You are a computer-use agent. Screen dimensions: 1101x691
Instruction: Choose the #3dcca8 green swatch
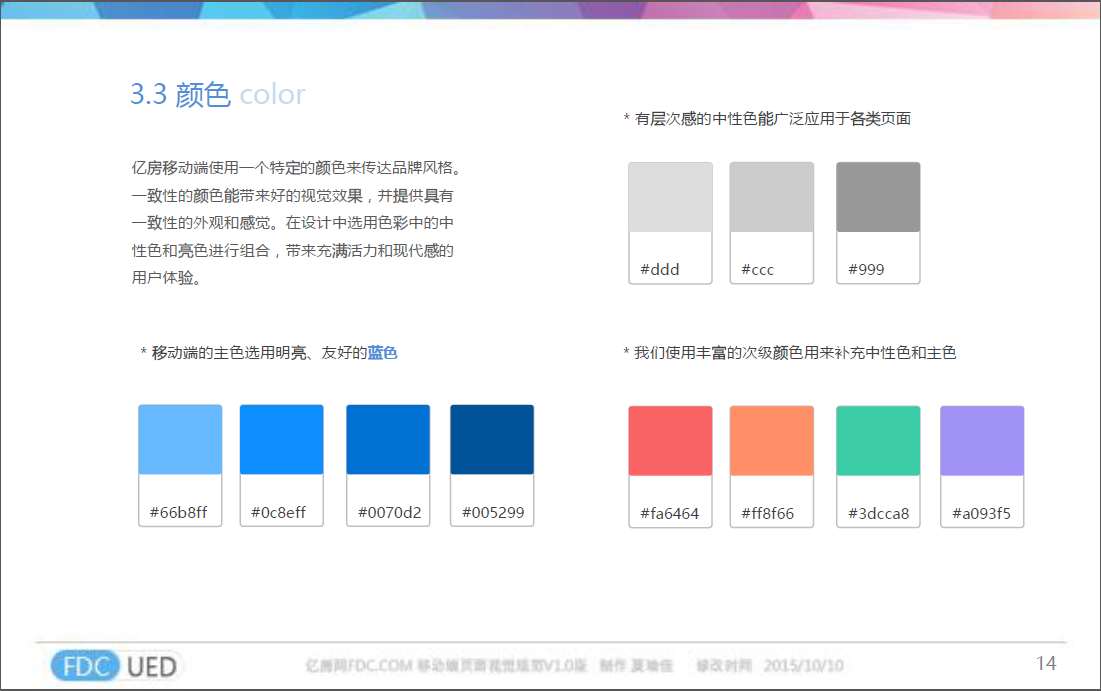(878, 441)
